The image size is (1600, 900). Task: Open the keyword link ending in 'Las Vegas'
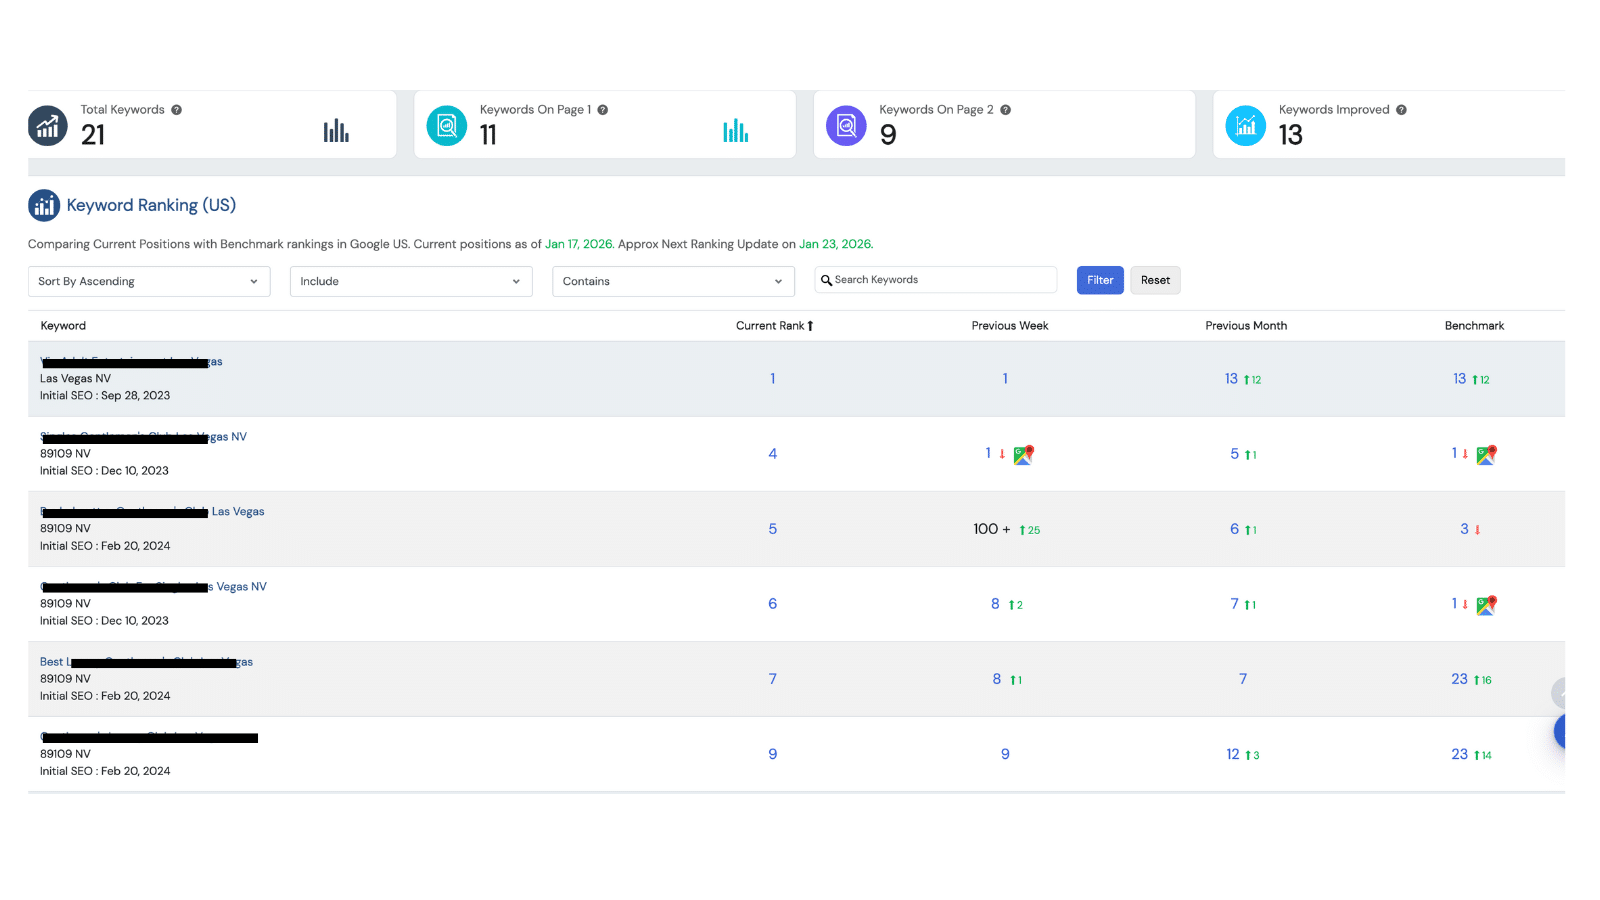coord(152,512)
